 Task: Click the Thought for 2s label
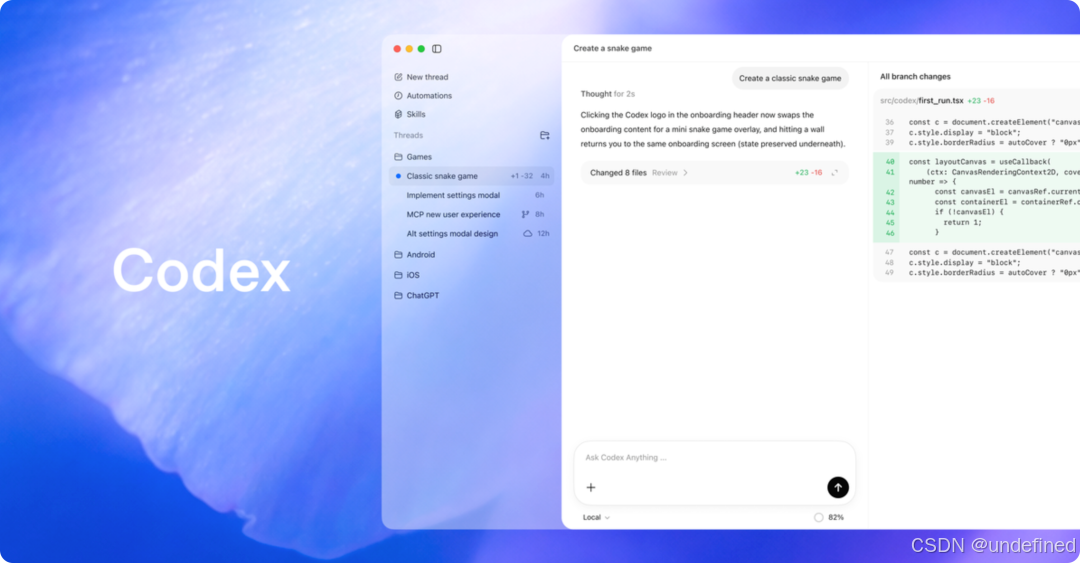608,94
